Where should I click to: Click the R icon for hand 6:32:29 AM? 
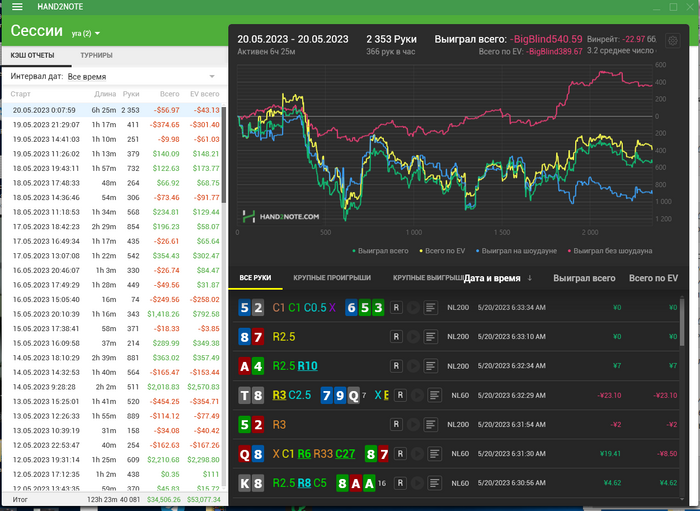pos(400,395)
